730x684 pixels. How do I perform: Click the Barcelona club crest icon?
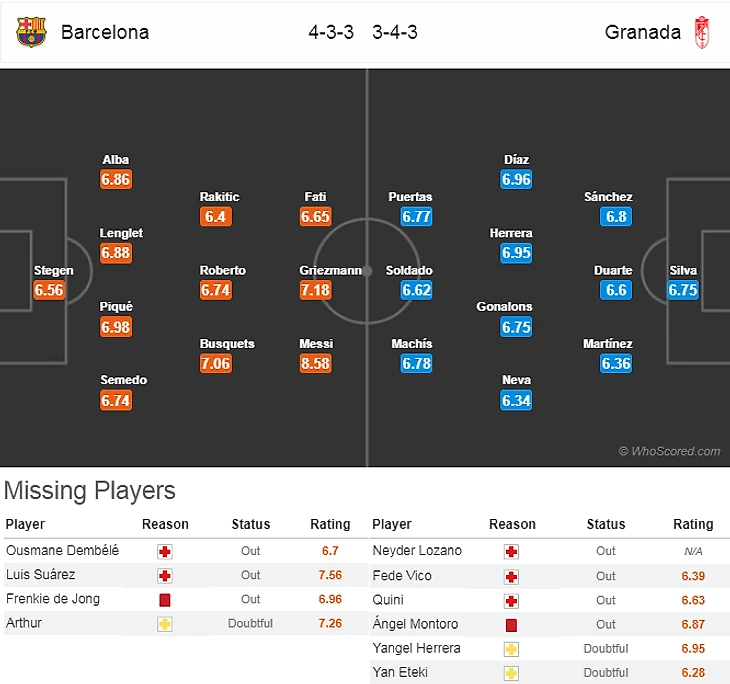pos(31,32)
